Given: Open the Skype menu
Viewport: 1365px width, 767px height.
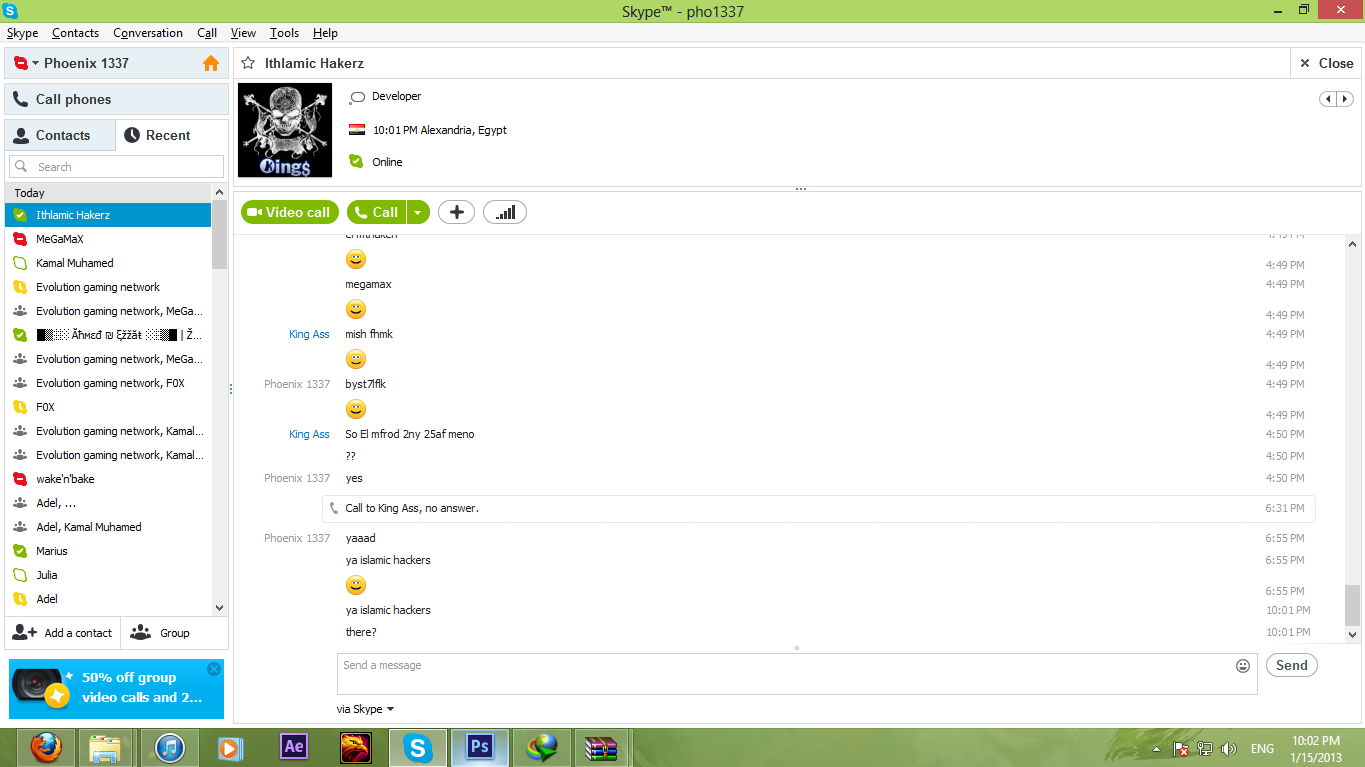Looking at the screenshot, I should tap(22, 33).
